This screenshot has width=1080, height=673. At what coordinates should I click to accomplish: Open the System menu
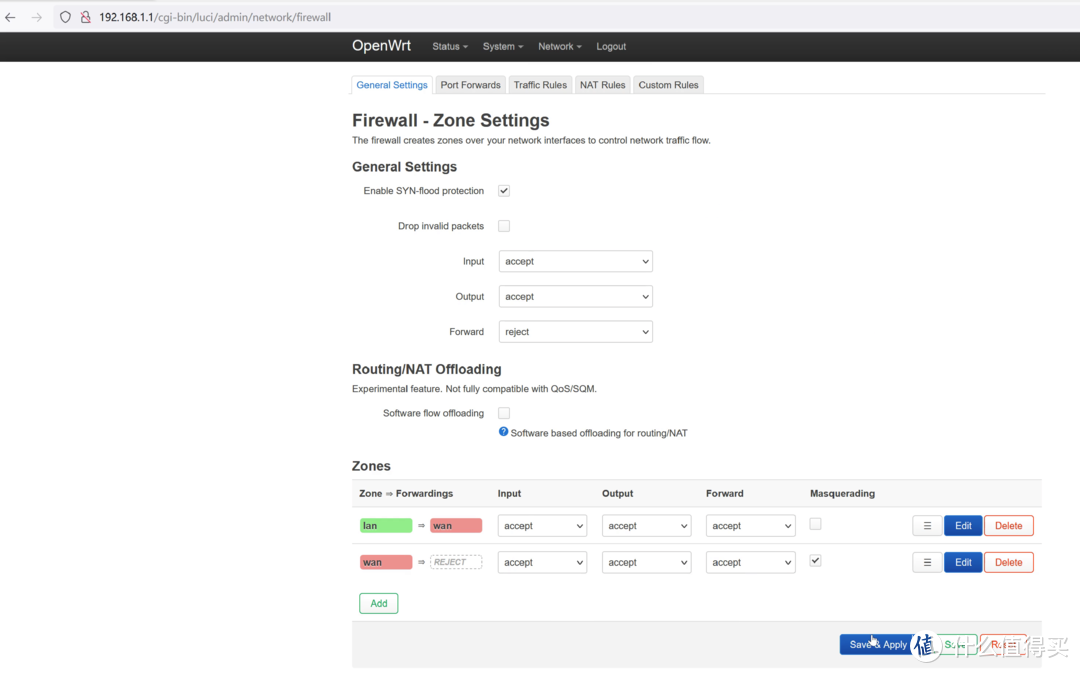click(x=503, y=46)
